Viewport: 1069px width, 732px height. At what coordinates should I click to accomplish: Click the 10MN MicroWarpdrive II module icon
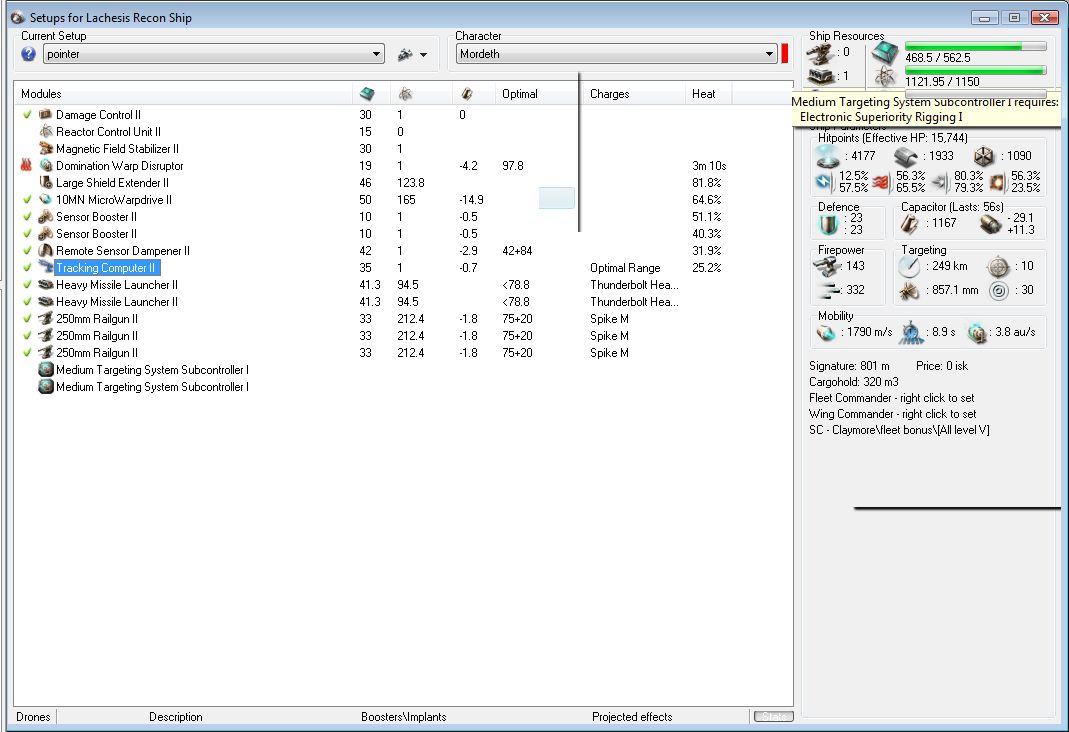(46, 199)
